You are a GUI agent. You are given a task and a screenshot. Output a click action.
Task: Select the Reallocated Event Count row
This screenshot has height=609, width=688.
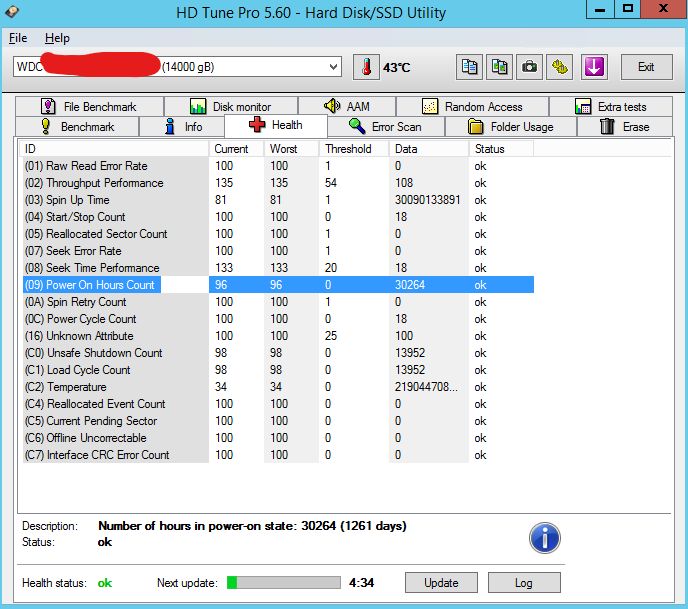click(x=278, y=404)
